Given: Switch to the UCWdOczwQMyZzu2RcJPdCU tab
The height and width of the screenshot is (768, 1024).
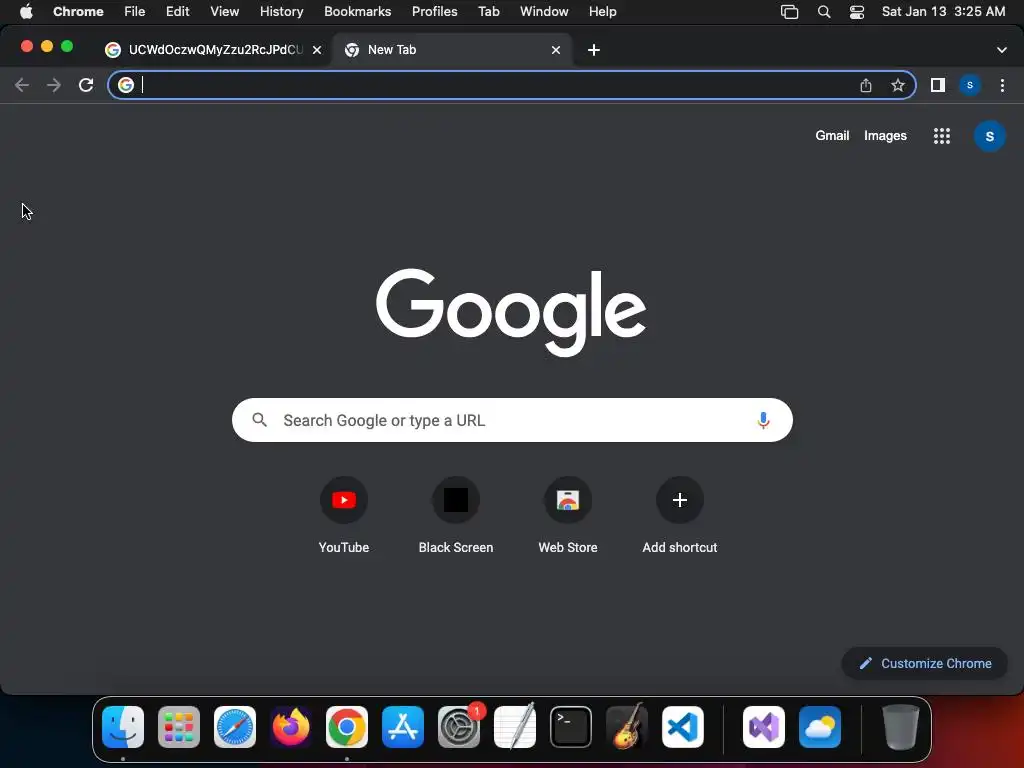Looking at the screenshot, I should (213, 50).
